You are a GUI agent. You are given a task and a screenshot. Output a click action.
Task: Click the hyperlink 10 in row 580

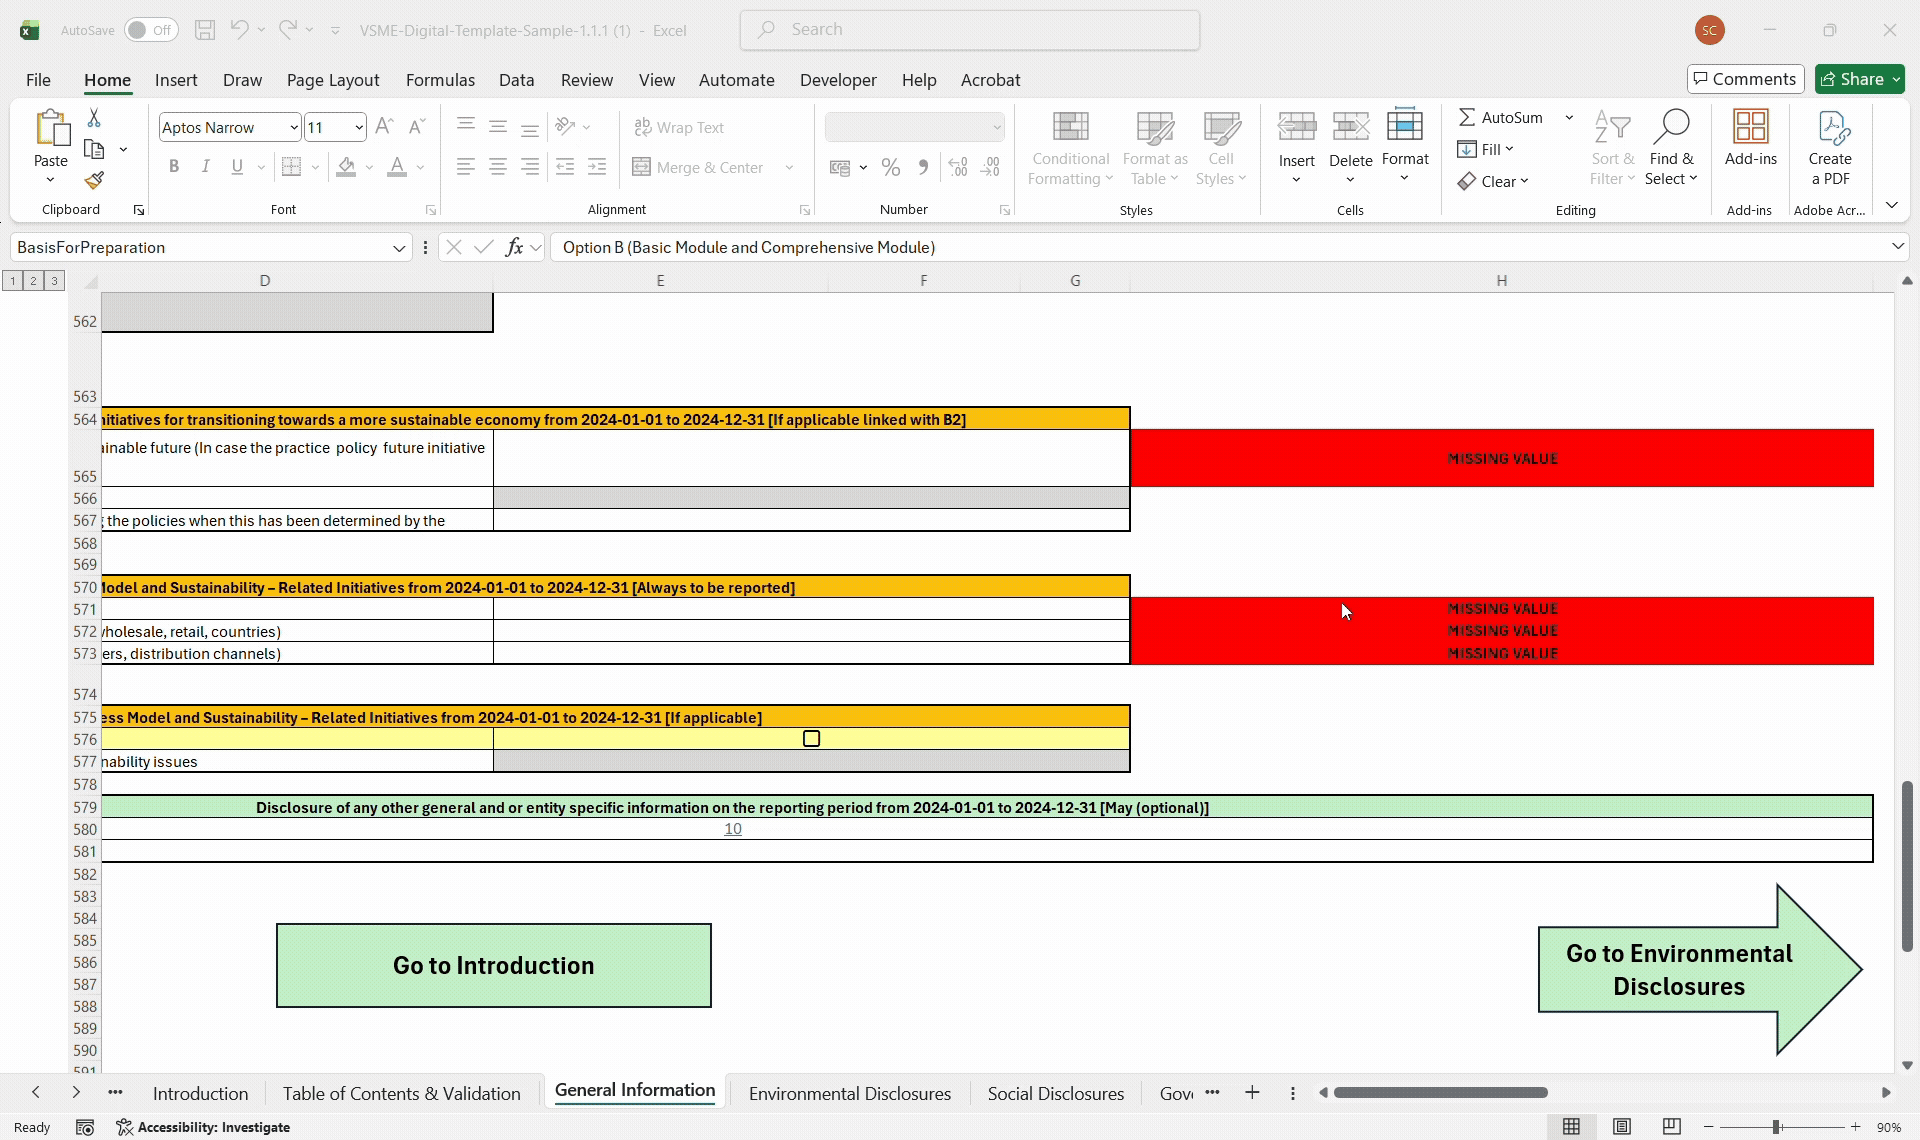733,829
